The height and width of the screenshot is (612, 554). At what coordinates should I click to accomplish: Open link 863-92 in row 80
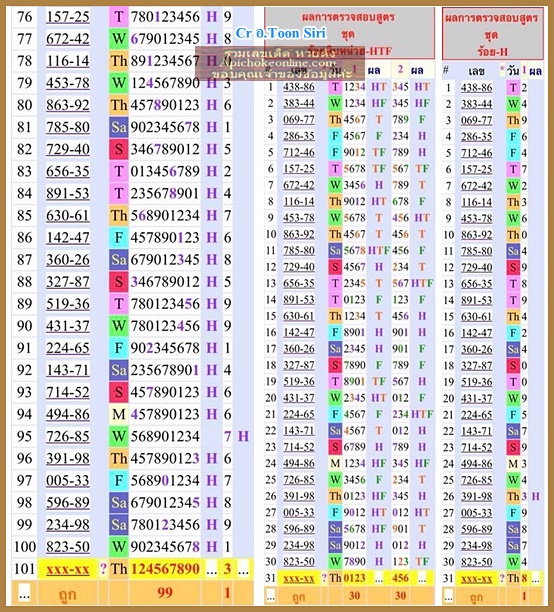coord(68,105)
